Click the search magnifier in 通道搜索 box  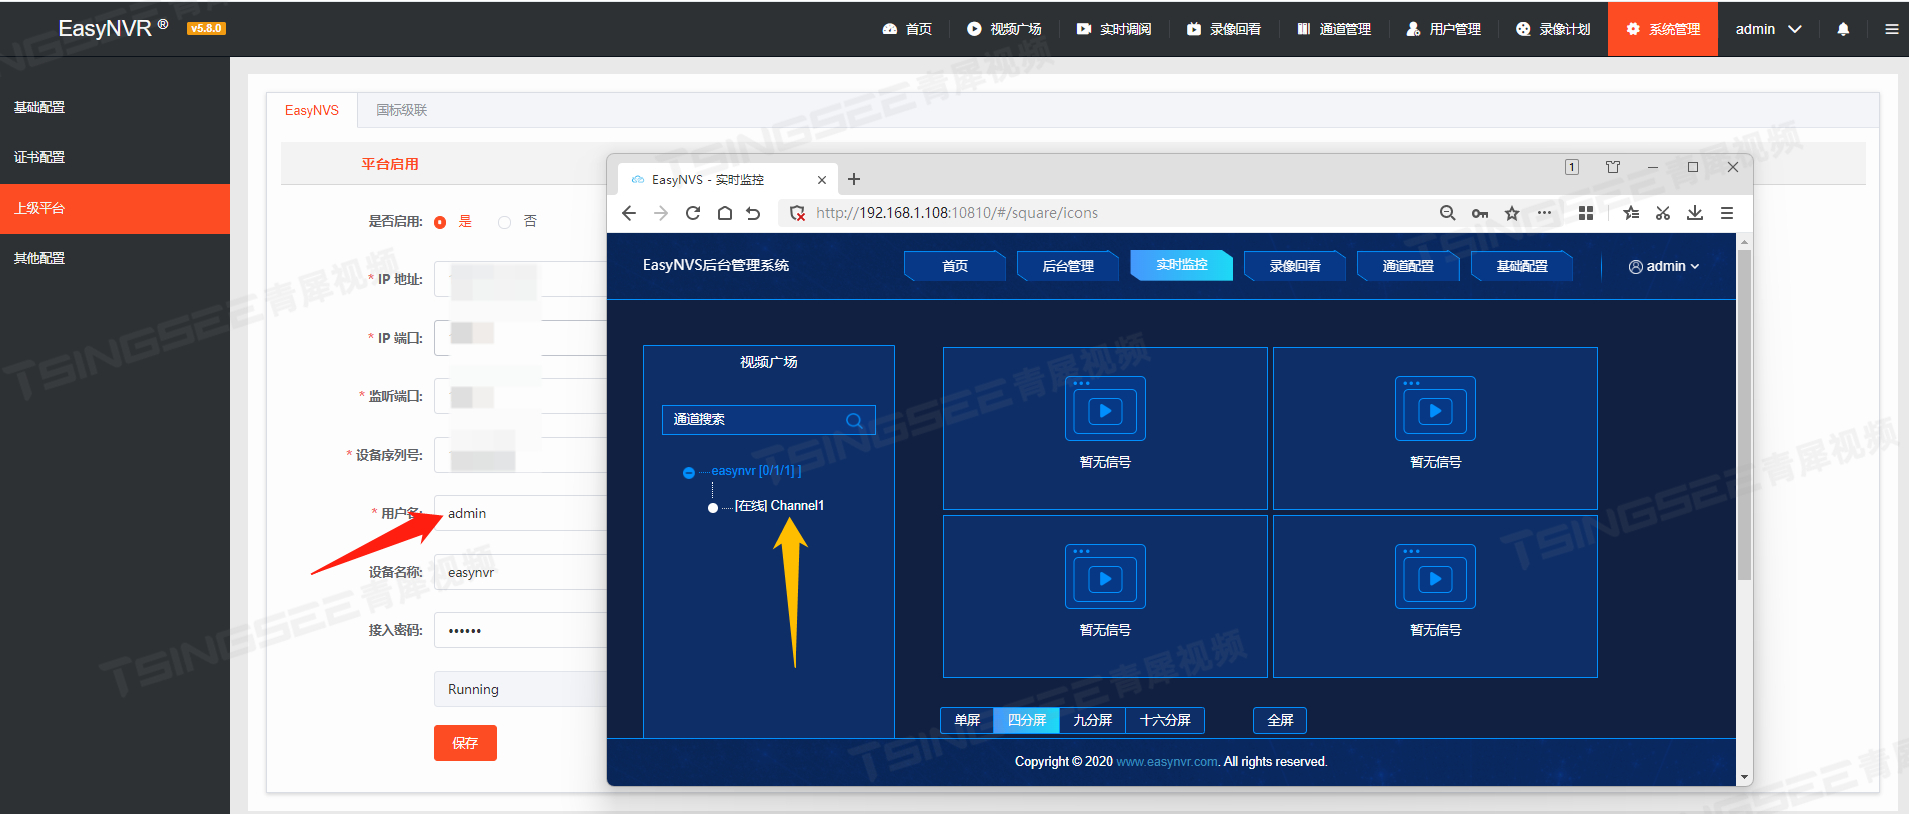854,421
